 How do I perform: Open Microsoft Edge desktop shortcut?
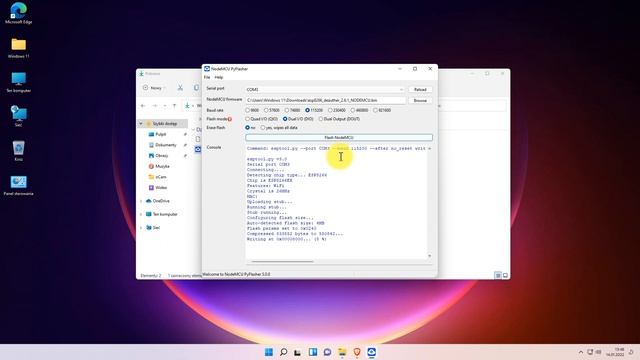click(x=18, y=13)
